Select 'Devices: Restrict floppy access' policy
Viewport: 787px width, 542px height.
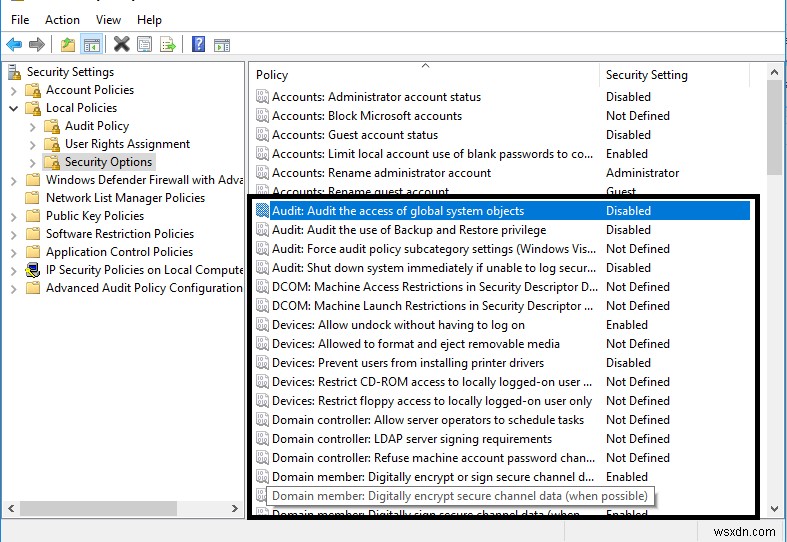click(502, 401)
